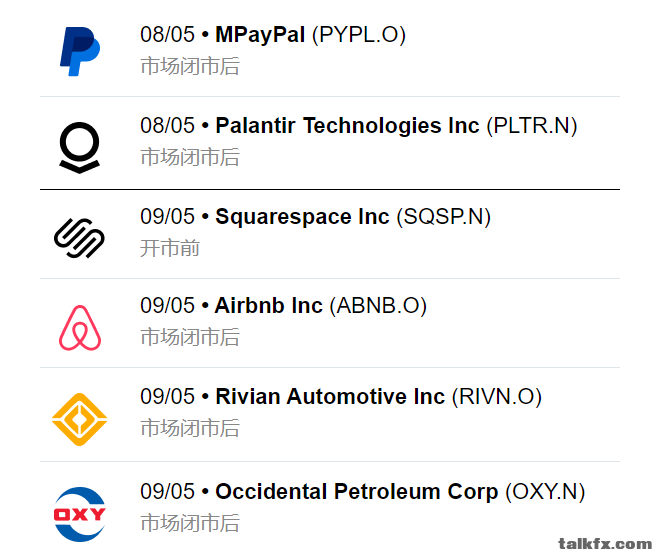Screen dimensions: 657x555
Task: Open Rivian Automotive Inc name link
Action: [x=330, y=396]
